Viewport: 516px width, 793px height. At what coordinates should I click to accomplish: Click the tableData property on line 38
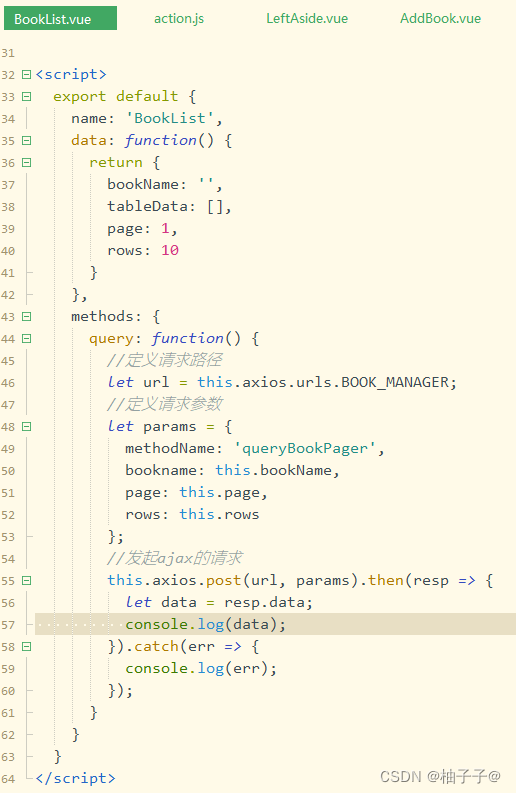coord(148,207)
